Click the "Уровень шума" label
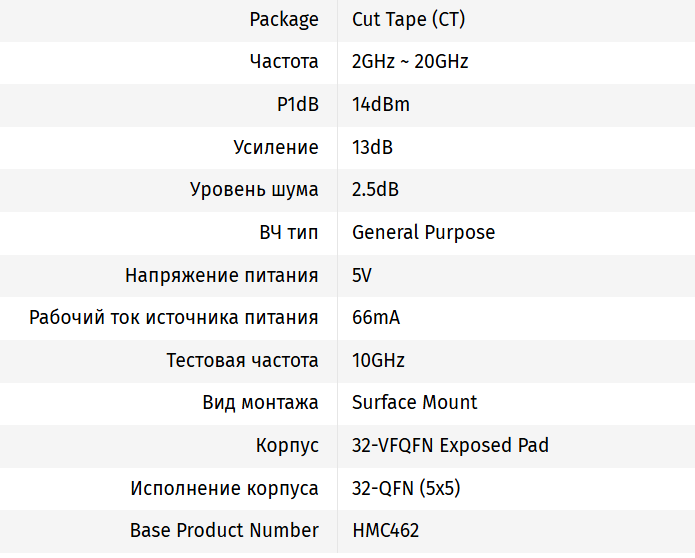This screenshot has width=695, height=558. click(x=254, y=190)
